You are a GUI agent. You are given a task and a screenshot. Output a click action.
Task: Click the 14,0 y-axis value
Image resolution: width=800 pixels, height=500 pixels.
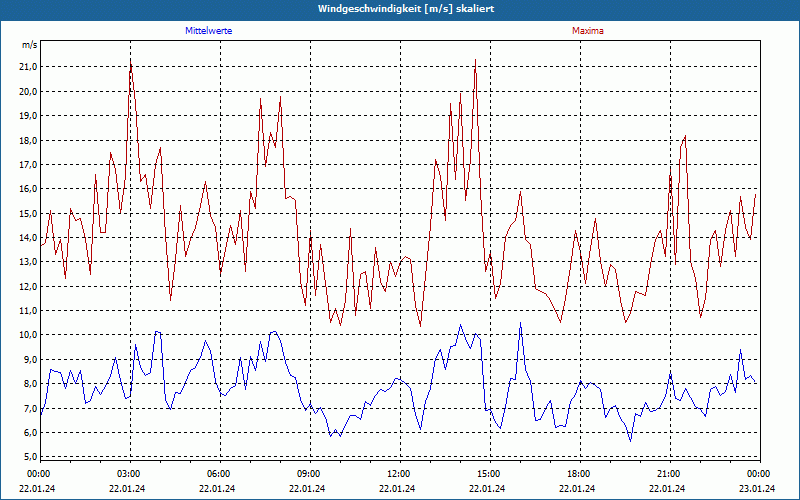pos(29,237)
